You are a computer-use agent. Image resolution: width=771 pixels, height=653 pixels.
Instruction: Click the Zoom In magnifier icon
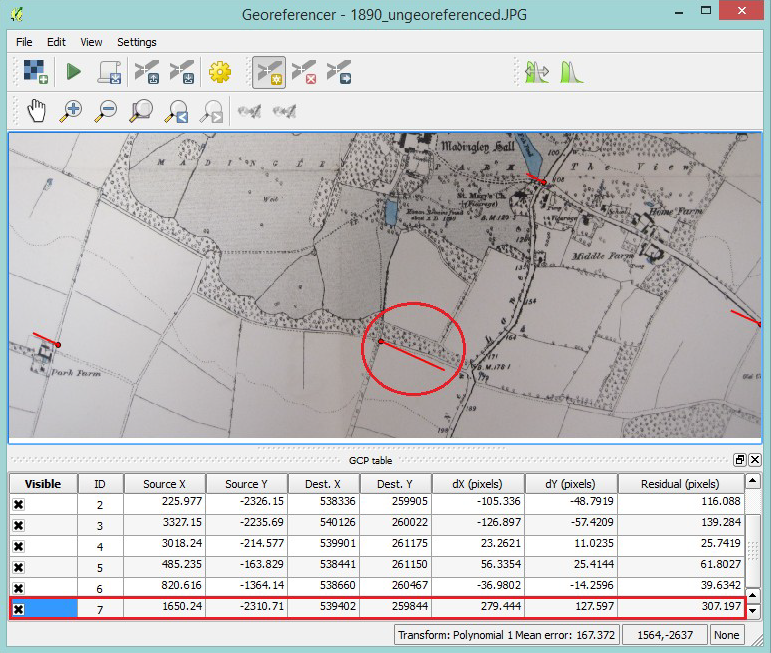click(72, 110)
